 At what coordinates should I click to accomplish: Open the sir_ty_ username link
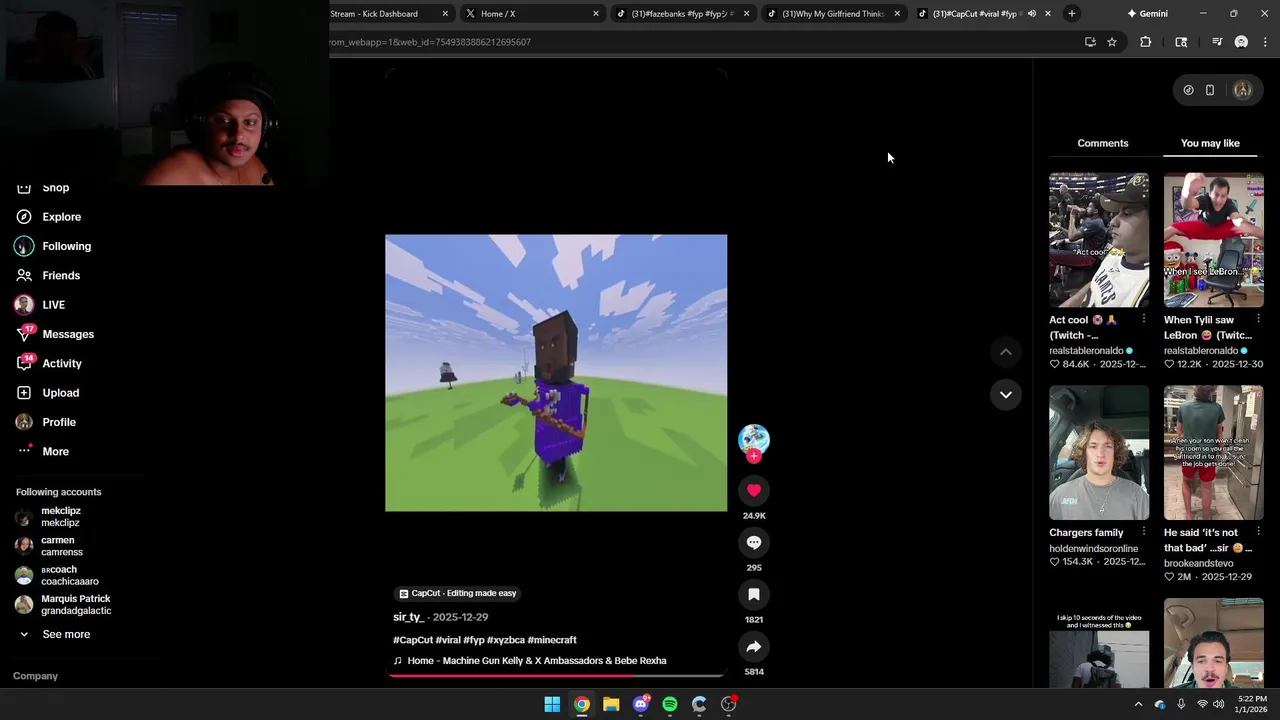click(x=408, y=617)
